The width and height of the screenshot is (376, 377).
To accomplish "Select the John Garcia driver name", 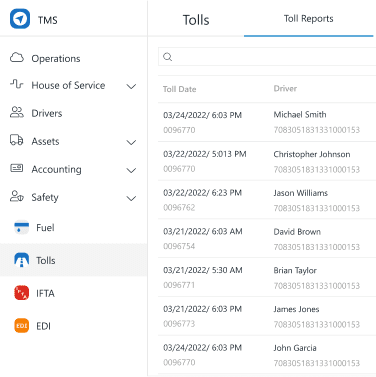I will click(295, 348).
